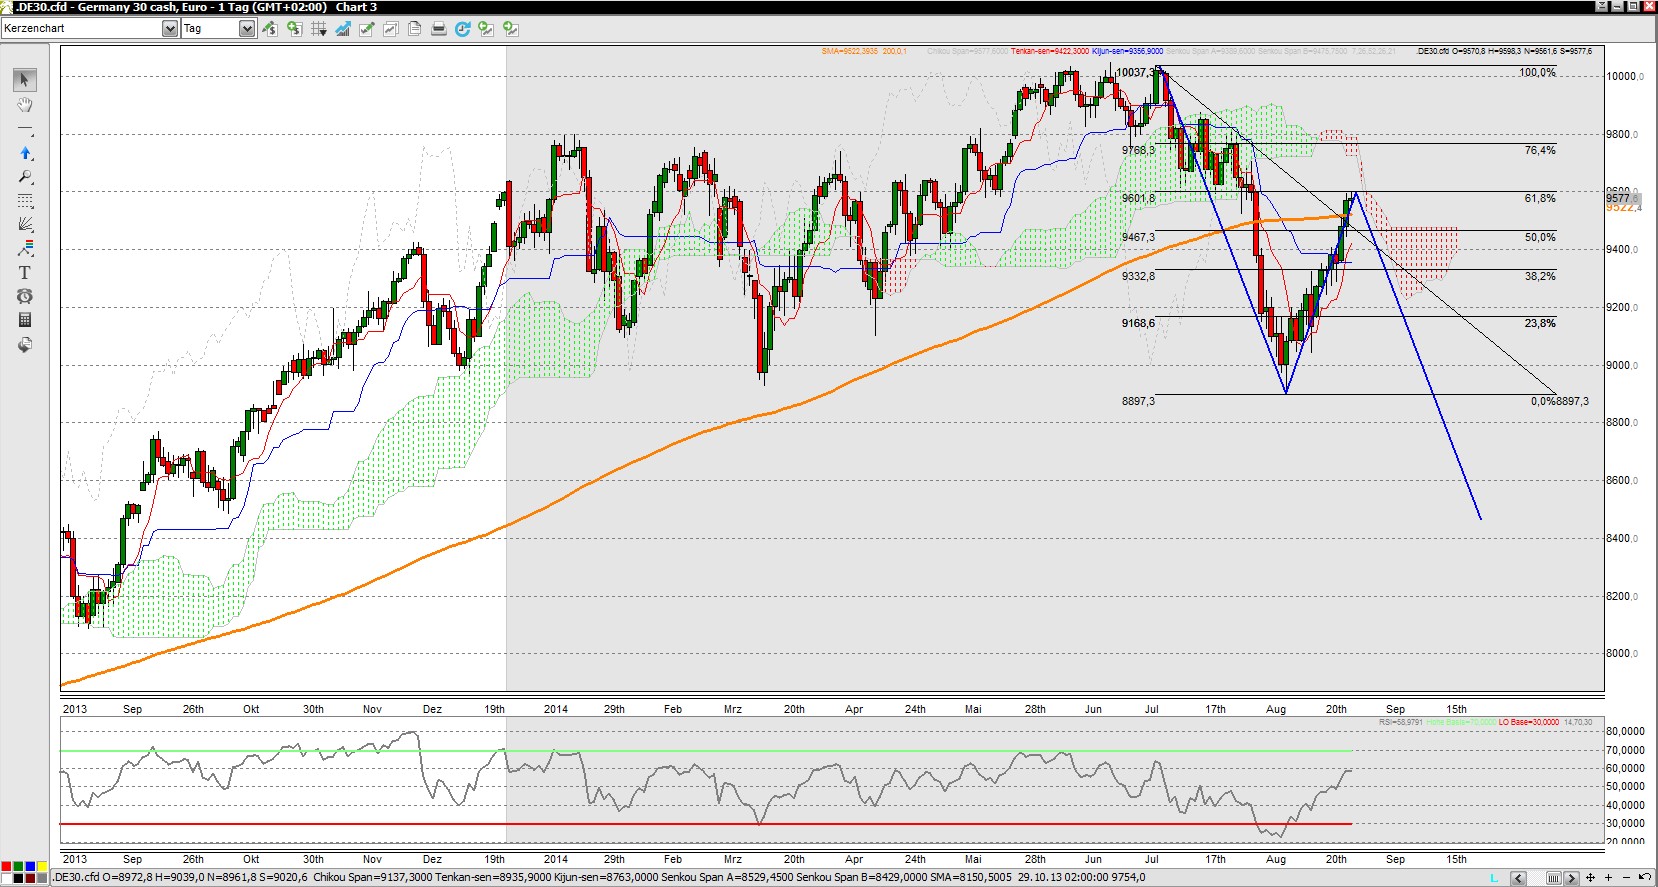
Task: Select the arrow pointer tool
Action: click(25, 80)
